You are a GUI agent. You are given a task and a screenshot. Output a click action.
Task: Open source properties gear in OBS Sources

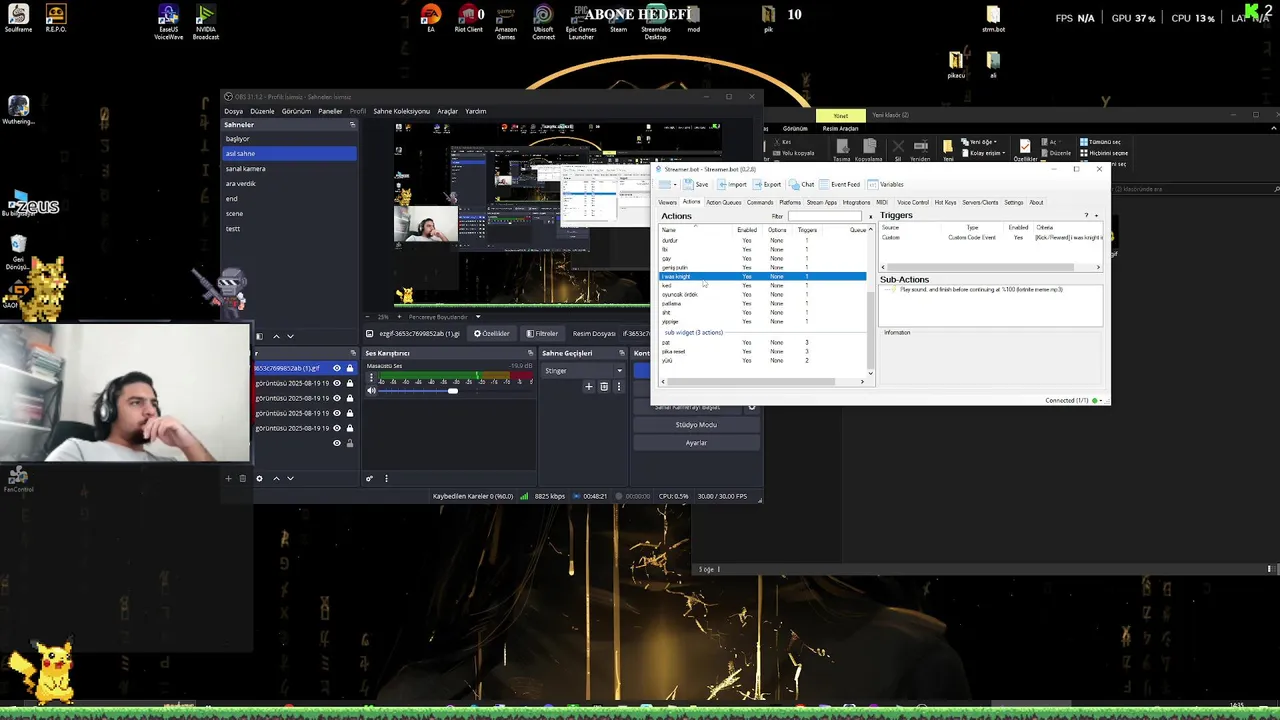tap(259, 478)
